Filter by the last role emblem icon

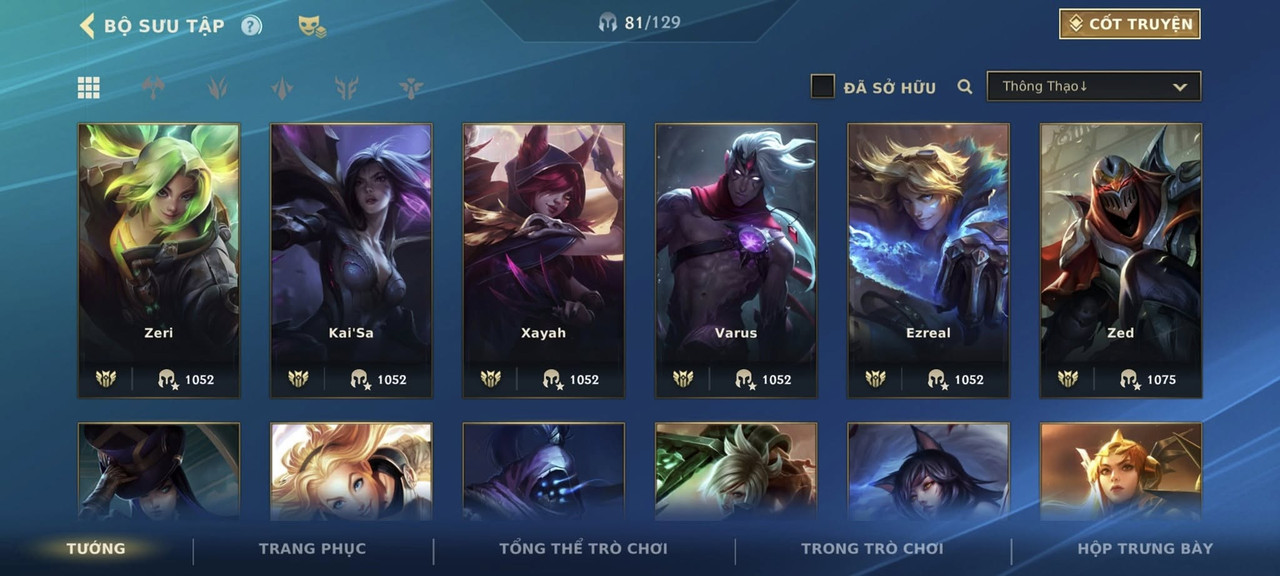(x=411, y=88)
